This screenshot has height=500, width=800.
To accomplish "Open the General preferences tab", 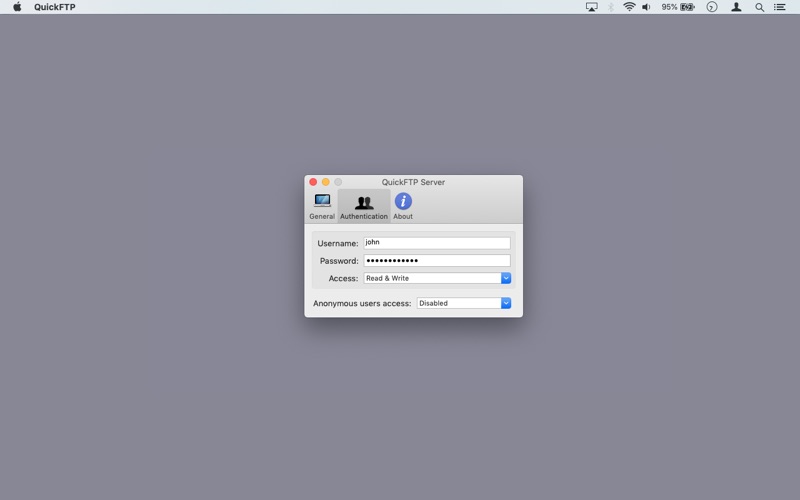I will coord(322,206).
